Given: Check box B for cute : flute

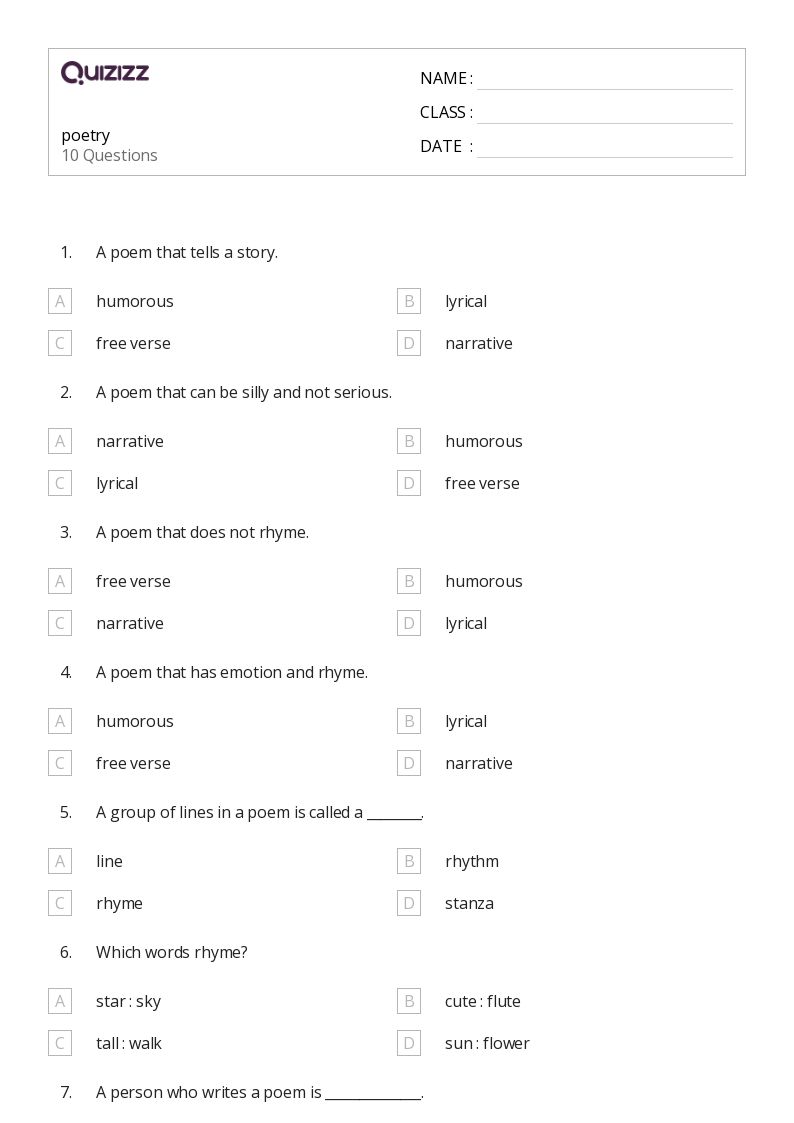Looking at the screenshot, I should 409,1001.
